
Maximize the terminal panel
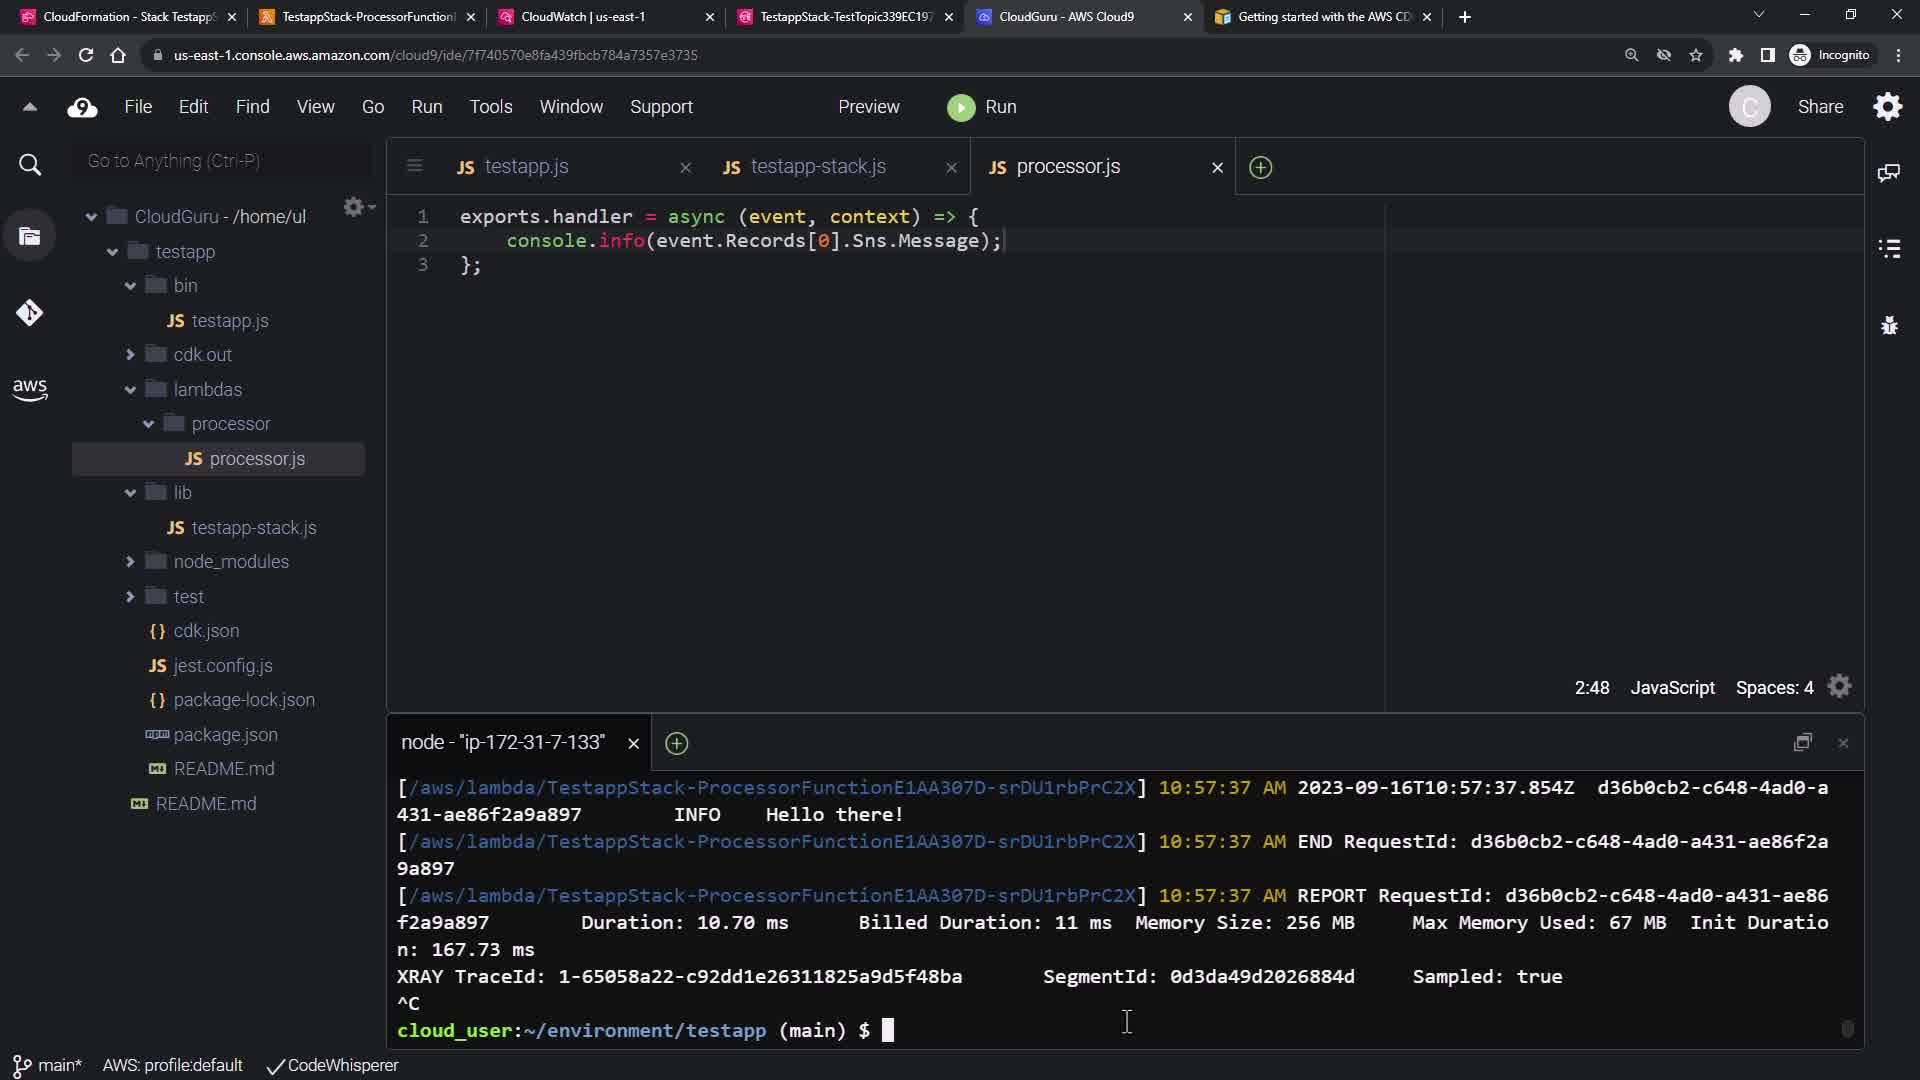pos(1802,742)
